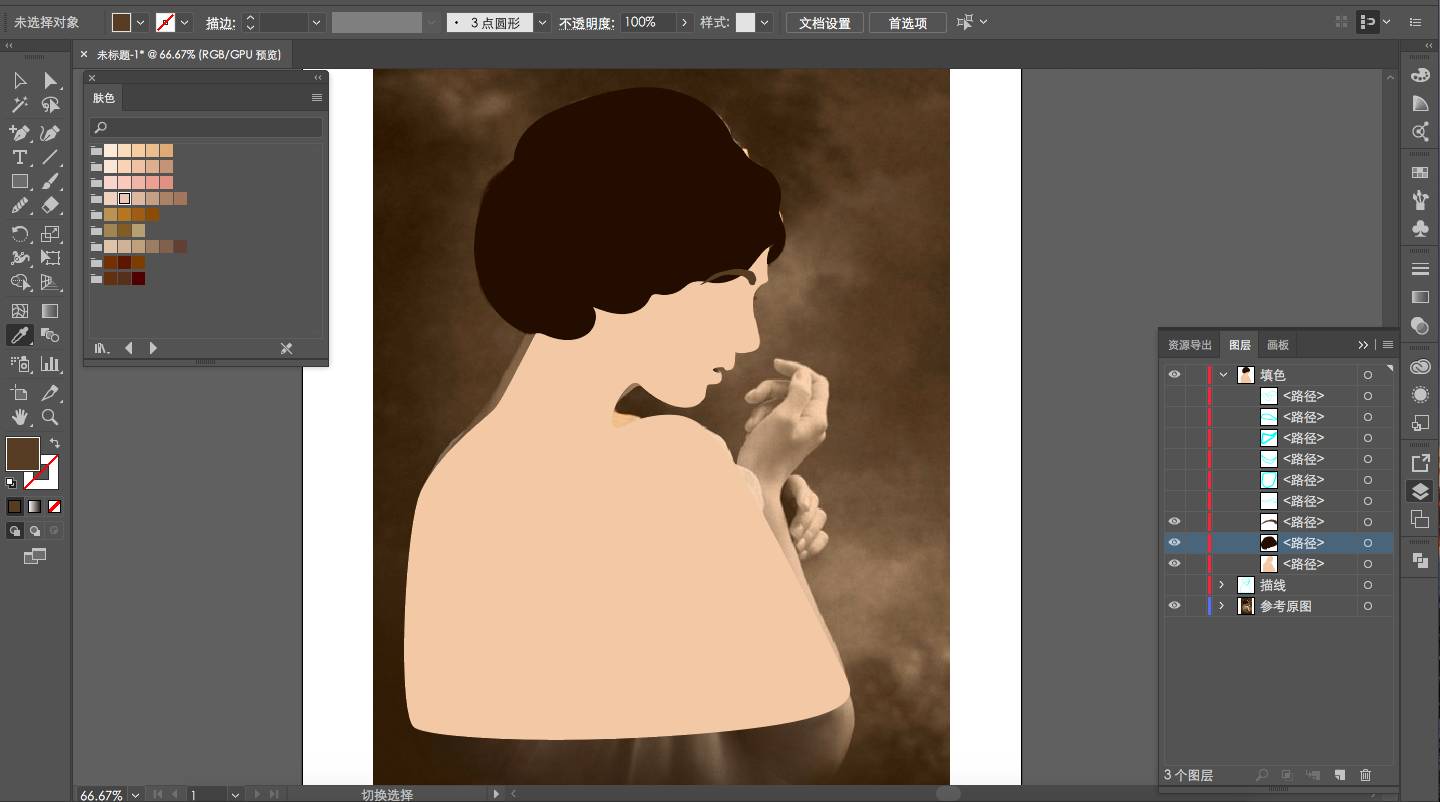The width and height of the screenshot is (1440, 802).
Task: Select the Hand tool
Action: pyautogui.click(x=19, y=417)
